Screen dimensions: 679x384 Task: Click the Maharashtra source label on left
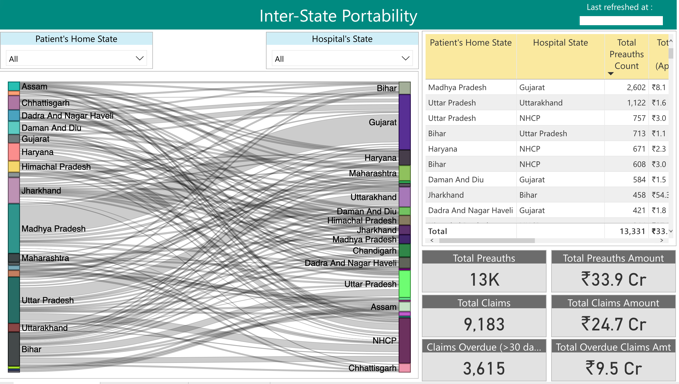[x=45, y=258]
